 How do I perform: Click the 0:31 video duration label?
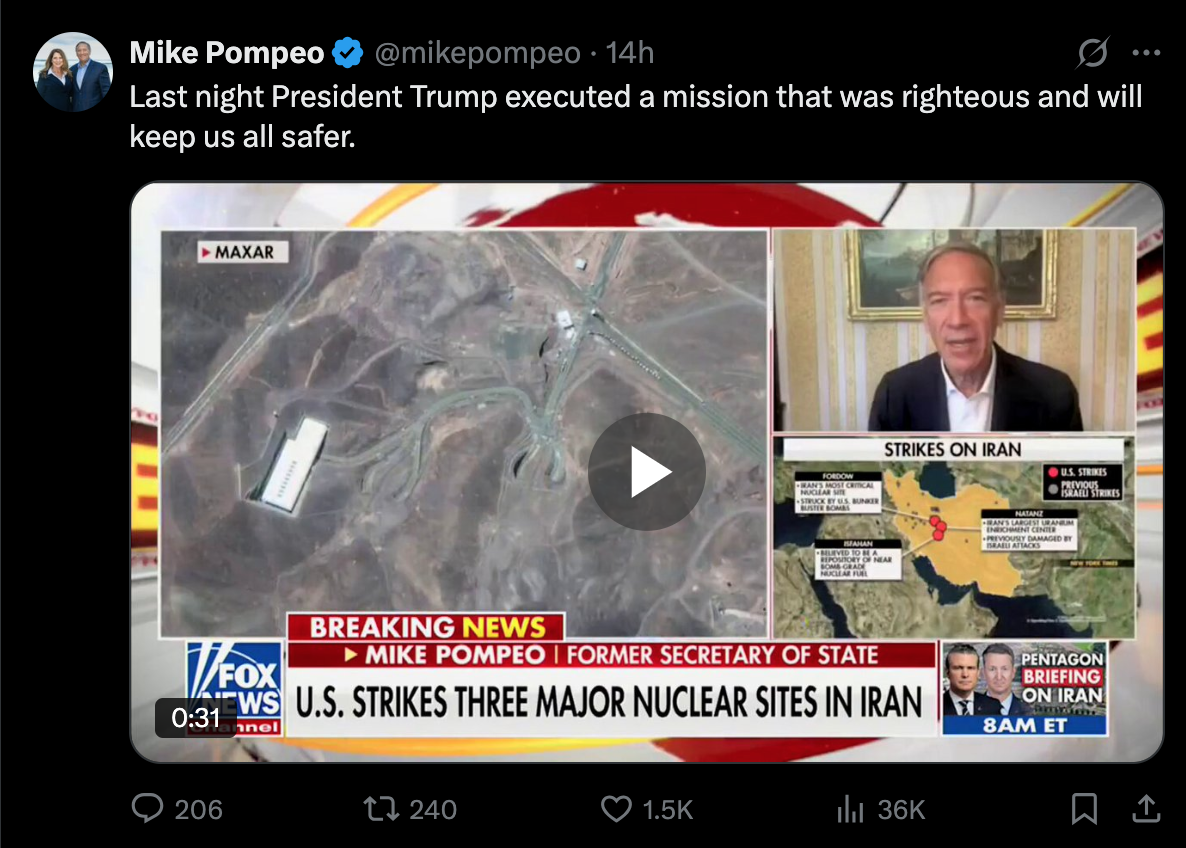click(x=195, y=717)
